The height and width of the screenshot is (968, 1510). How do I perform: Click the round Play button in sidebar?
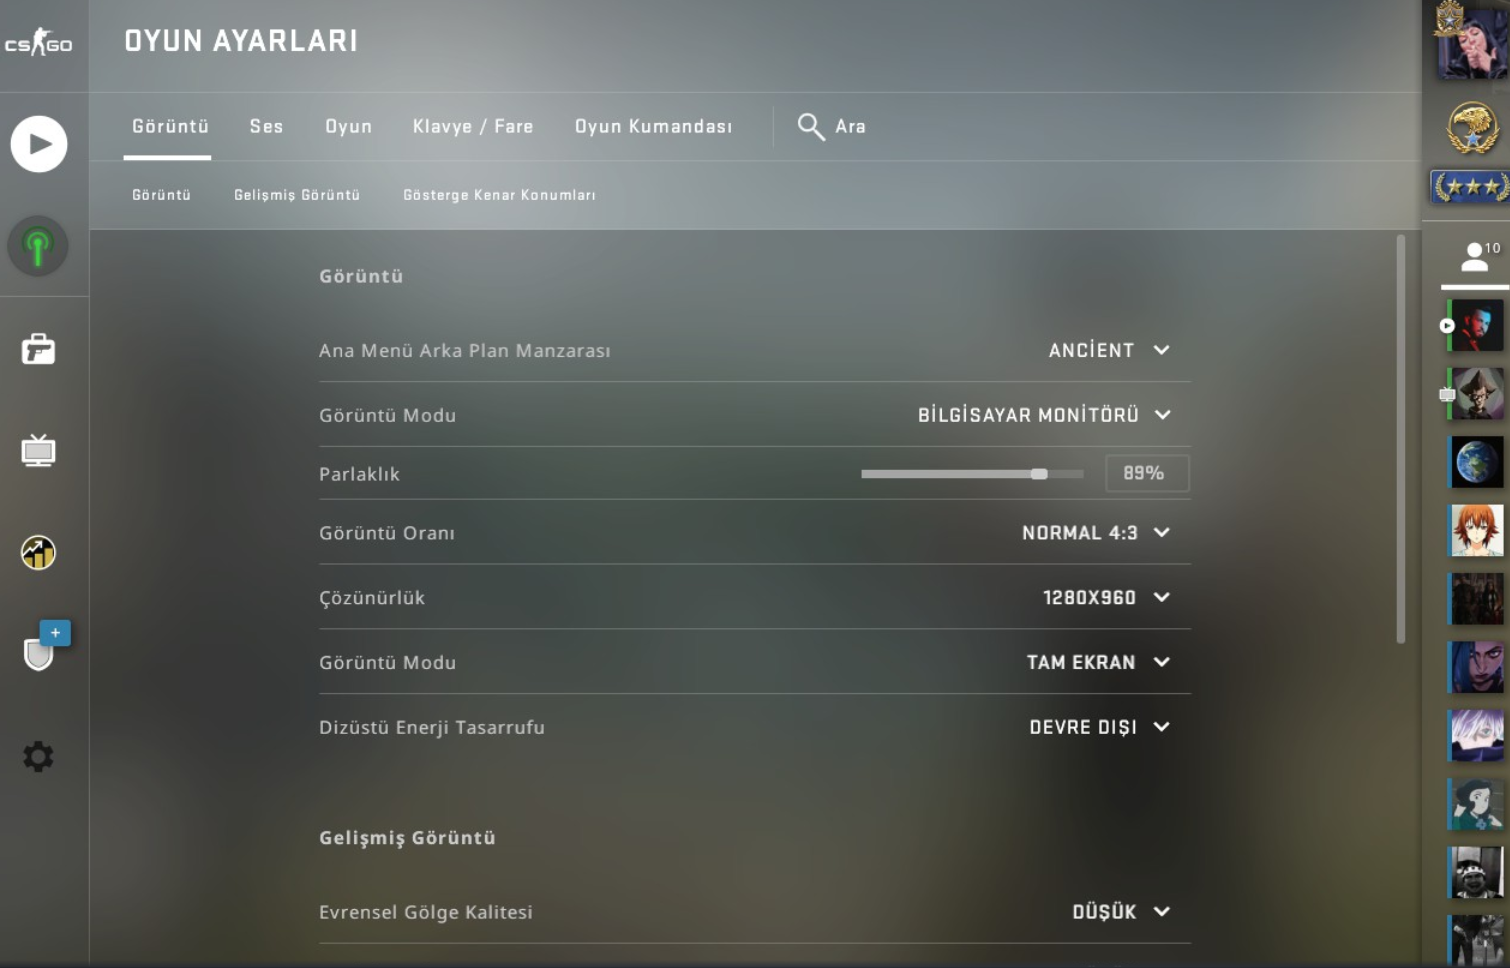[39, 144]
